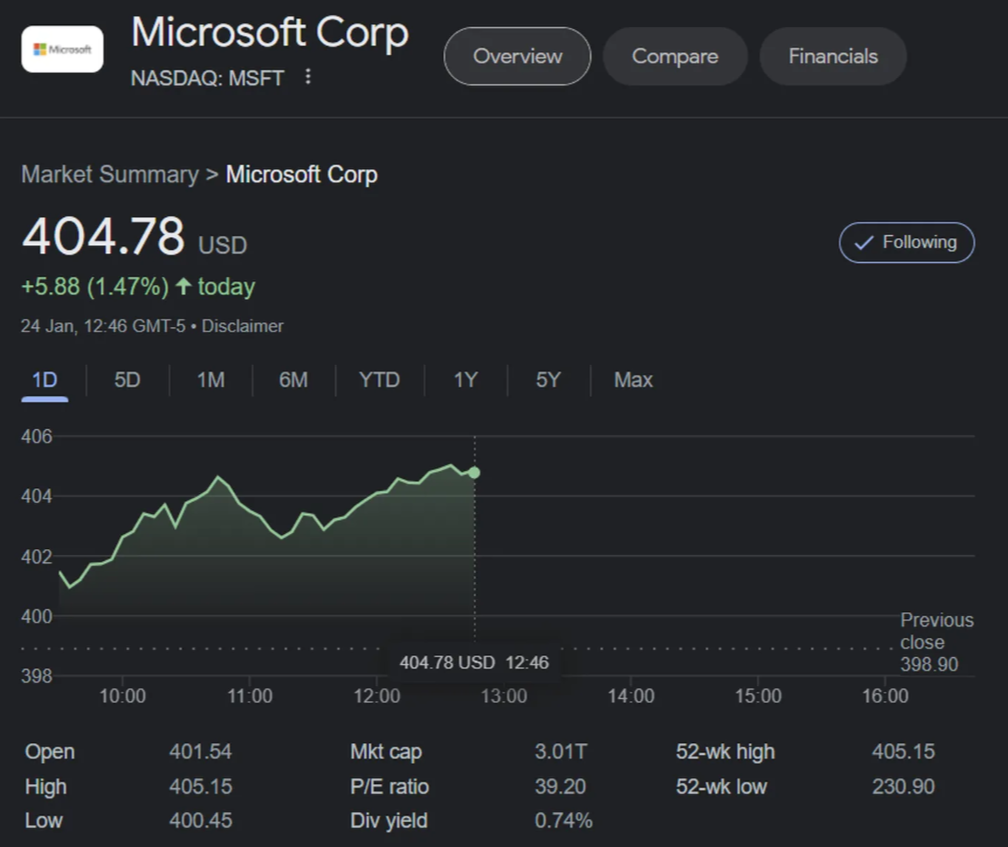Screen dimensions: 1008x847
Task: Switch to the Overview tab
Action: tap(517, 56)
